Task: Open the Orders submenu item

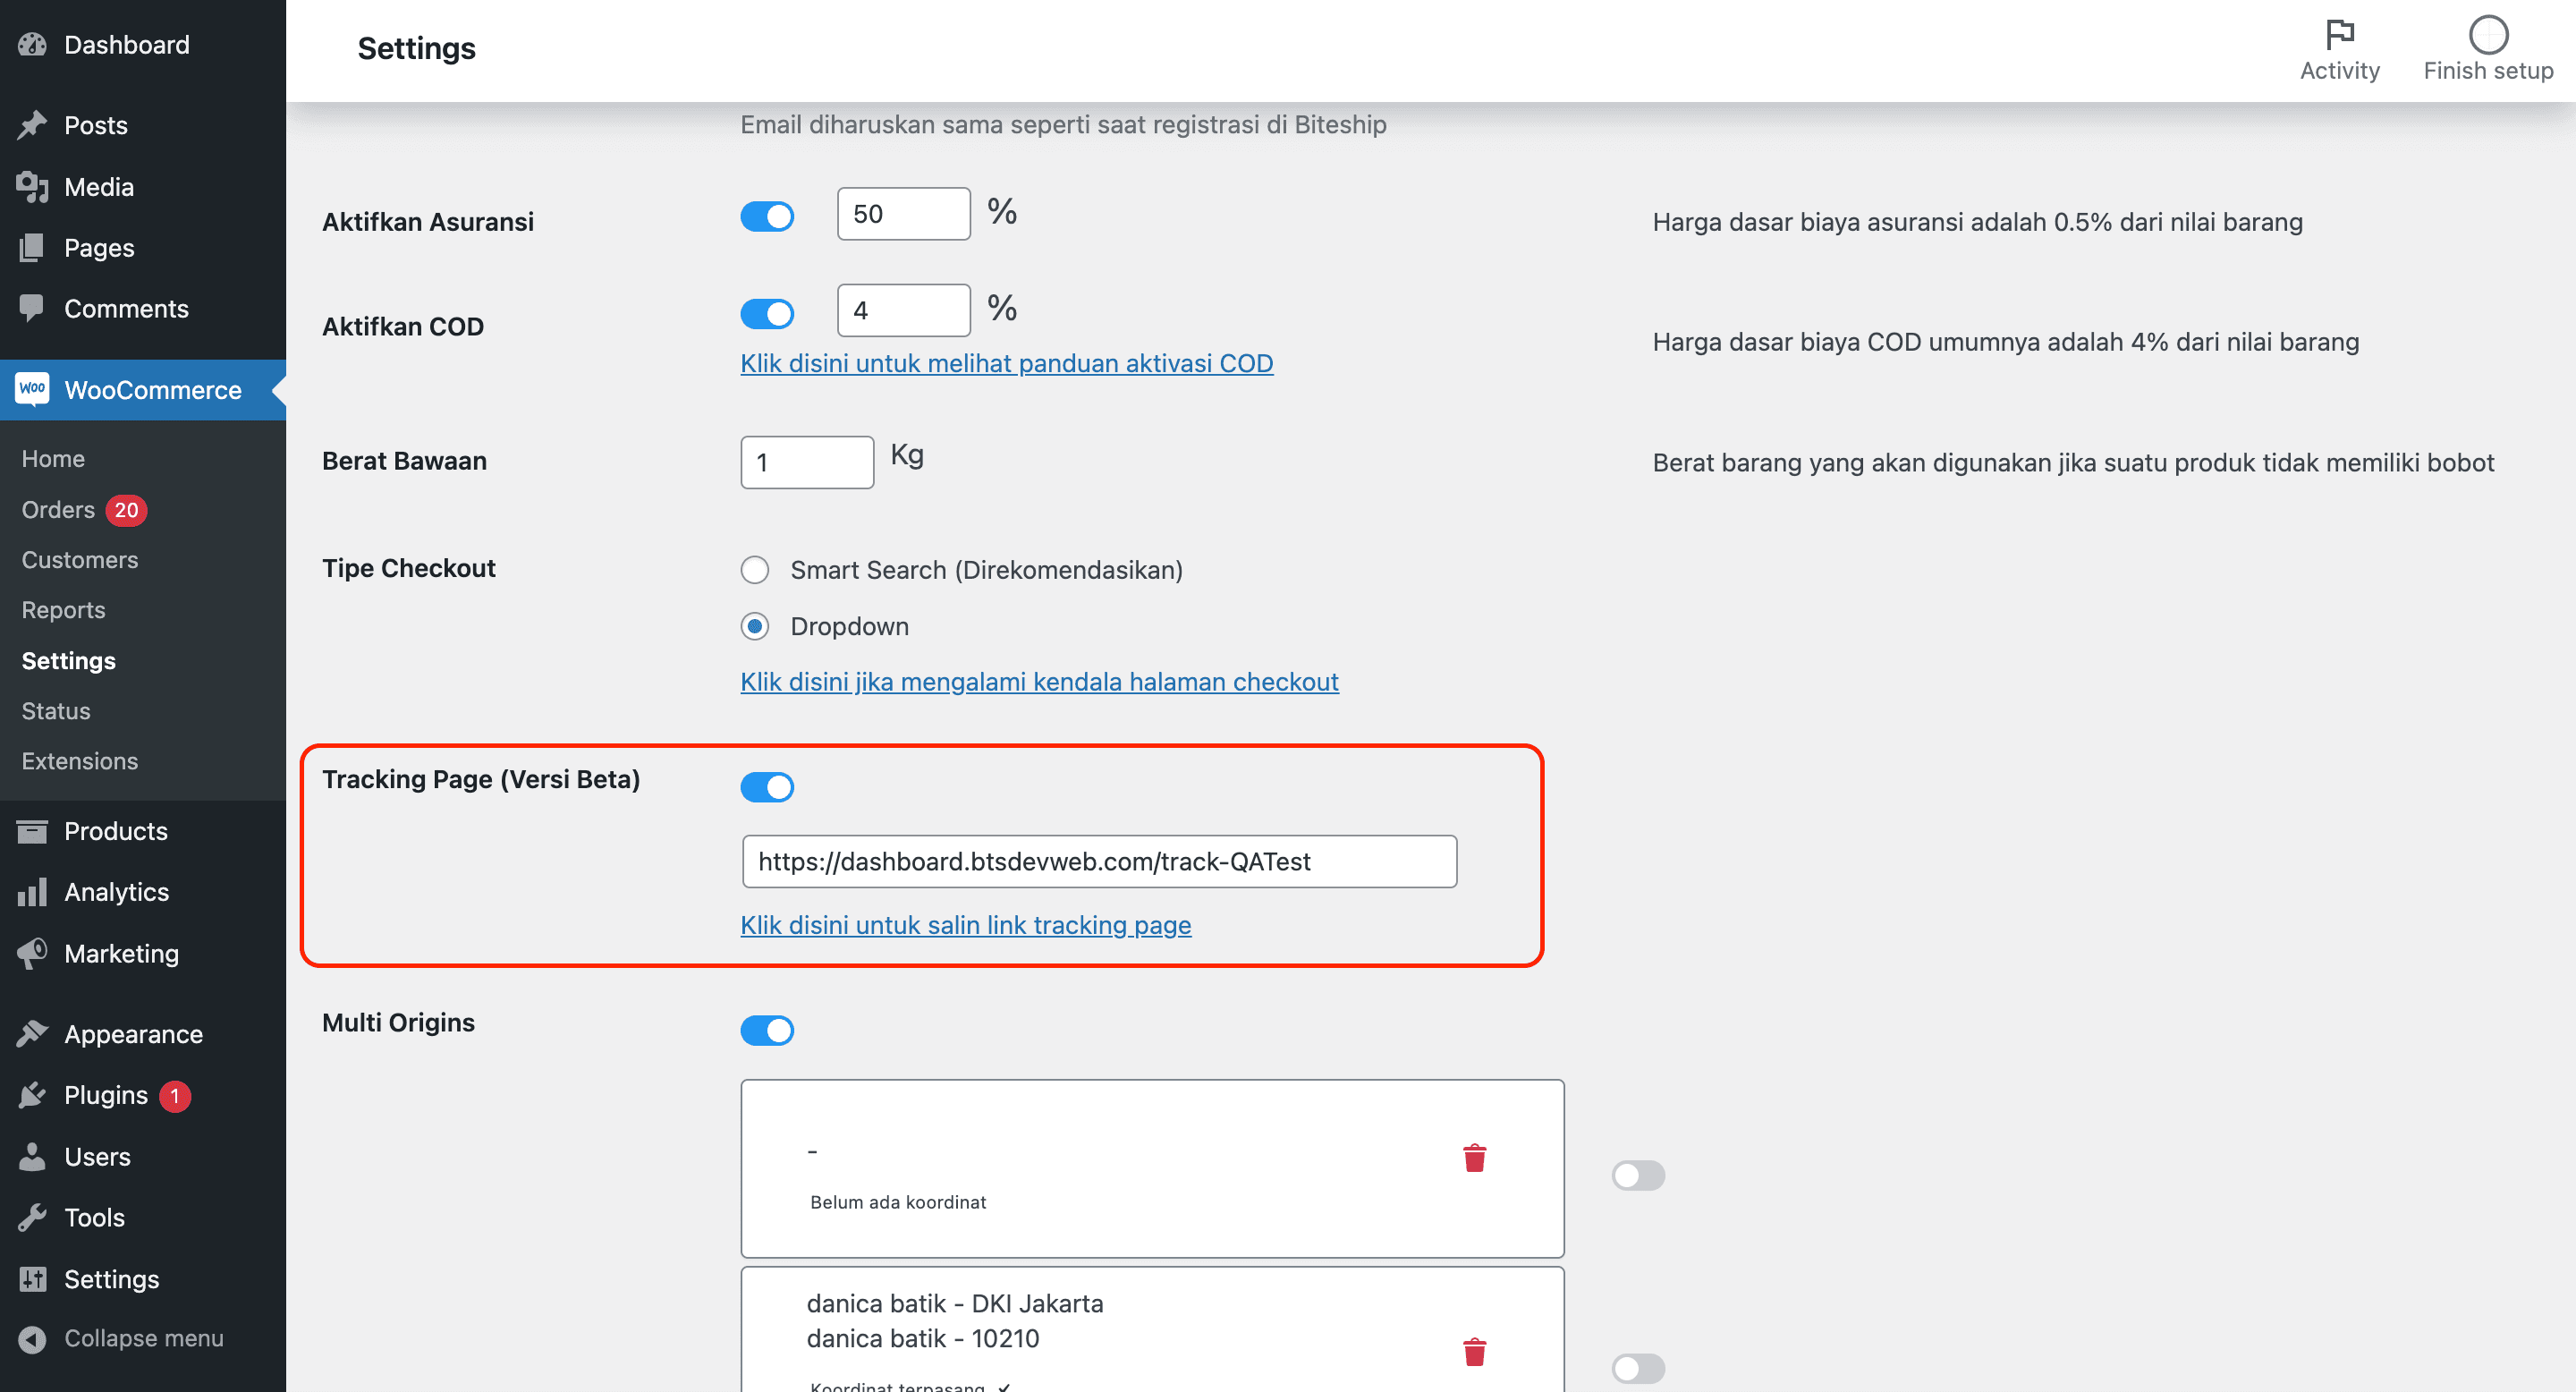Action: 58,510
